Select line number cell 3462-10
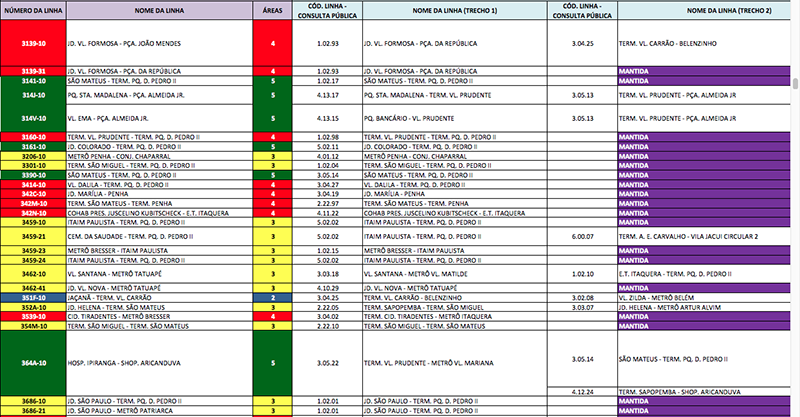 click(33, 274)
